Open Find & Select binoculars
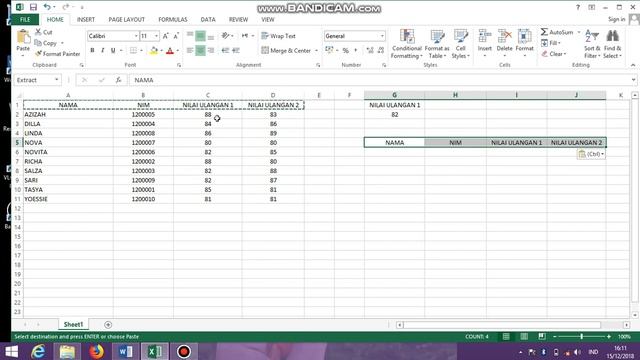 (612, 44)
